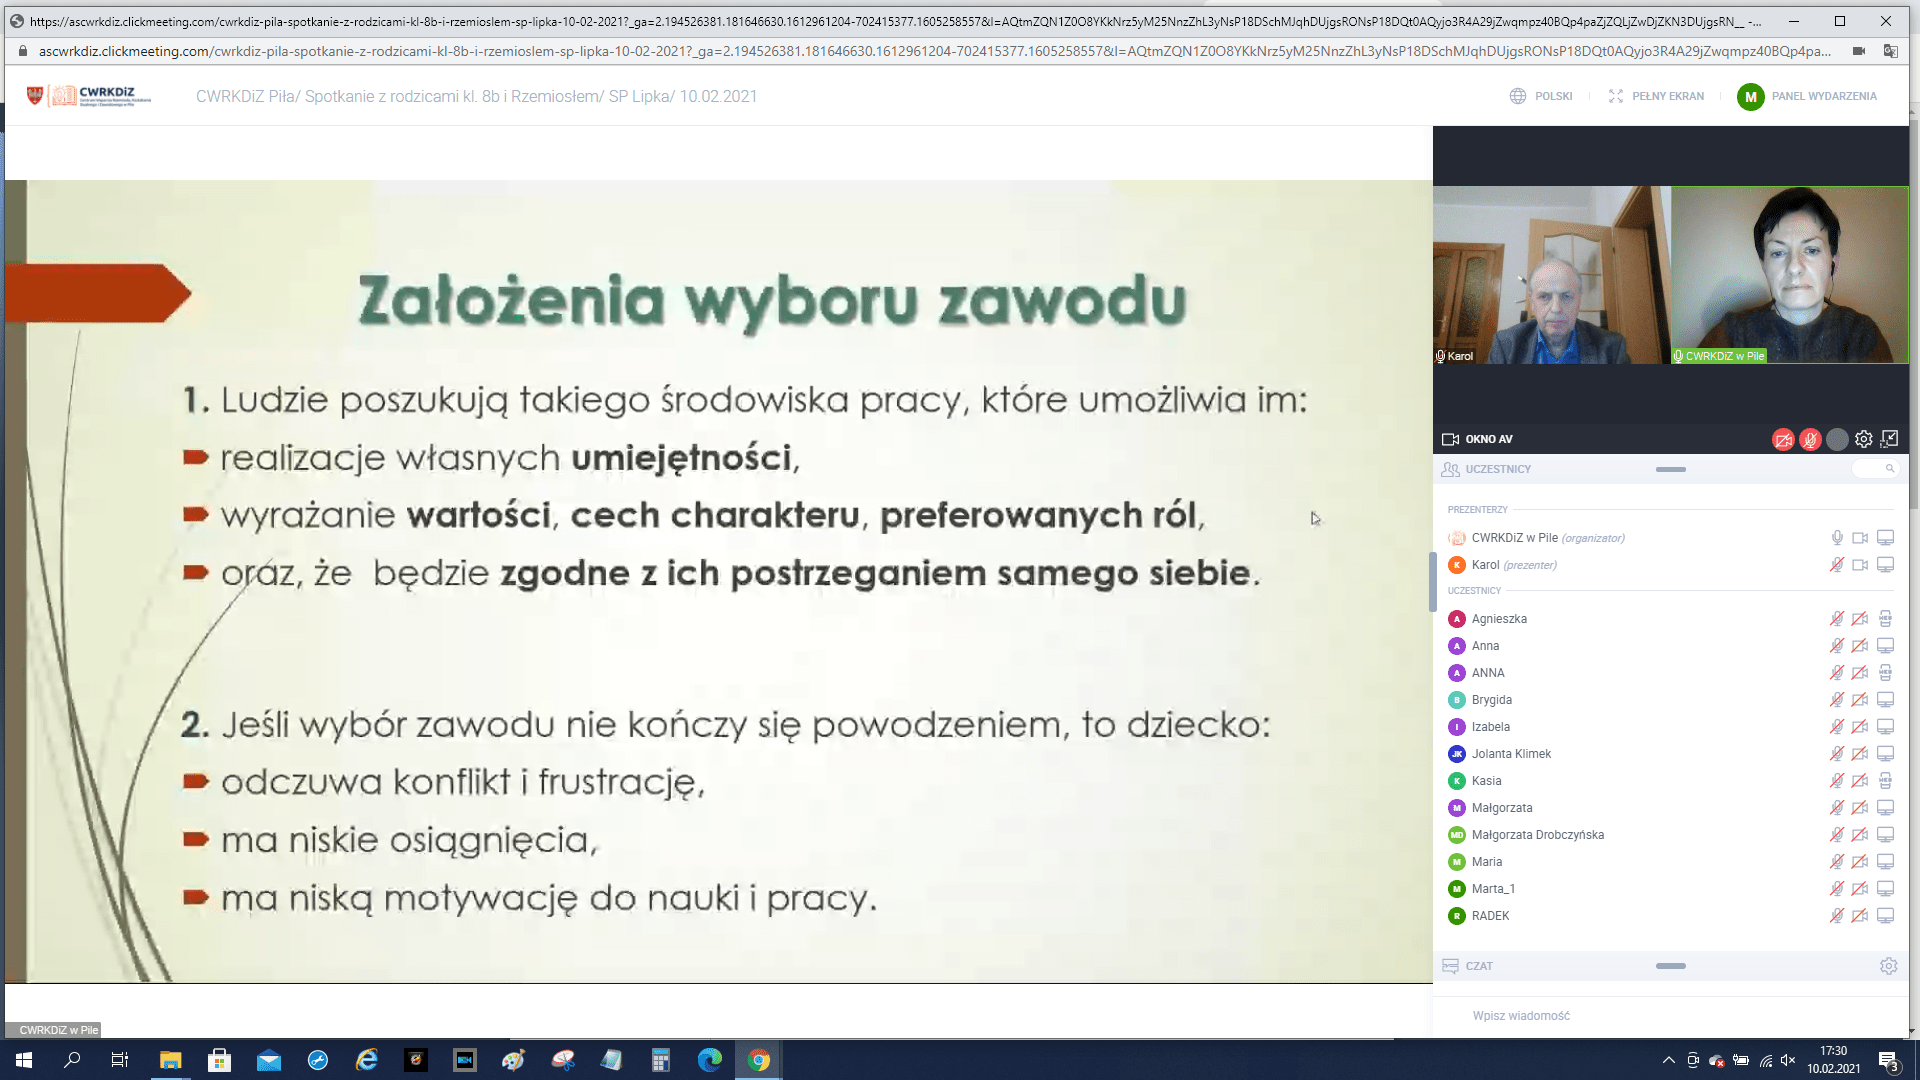The image size is (1920, 1080).
Task: Open Microsoft Edge from the taskbar
Action: point(710,1060)
